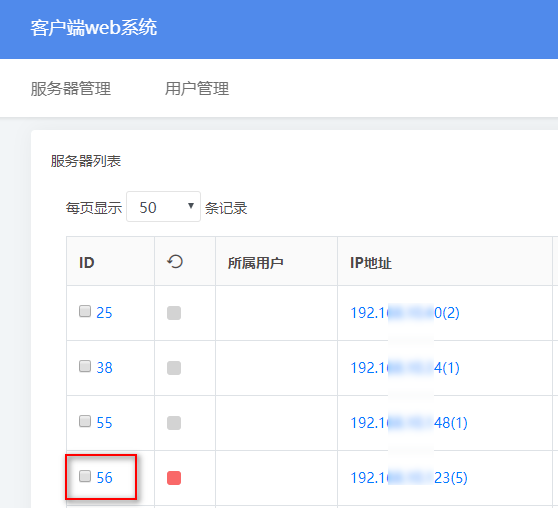Tick the checkbox beside ID 38
This screenshot has height=508, width=558.
pos(85,366)
